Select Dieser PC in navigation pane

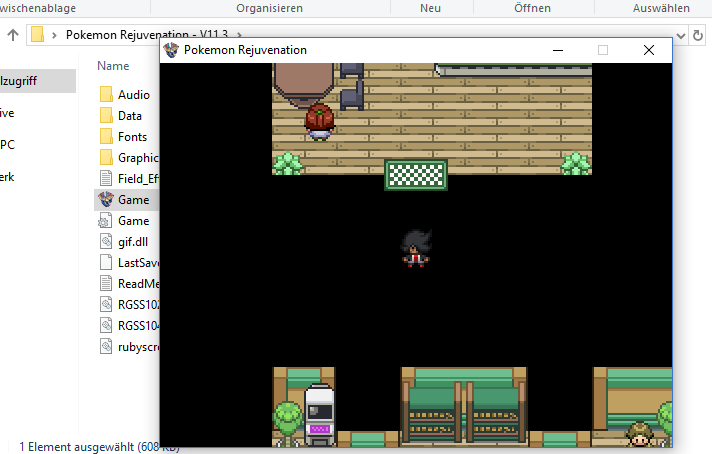point(8,145)
